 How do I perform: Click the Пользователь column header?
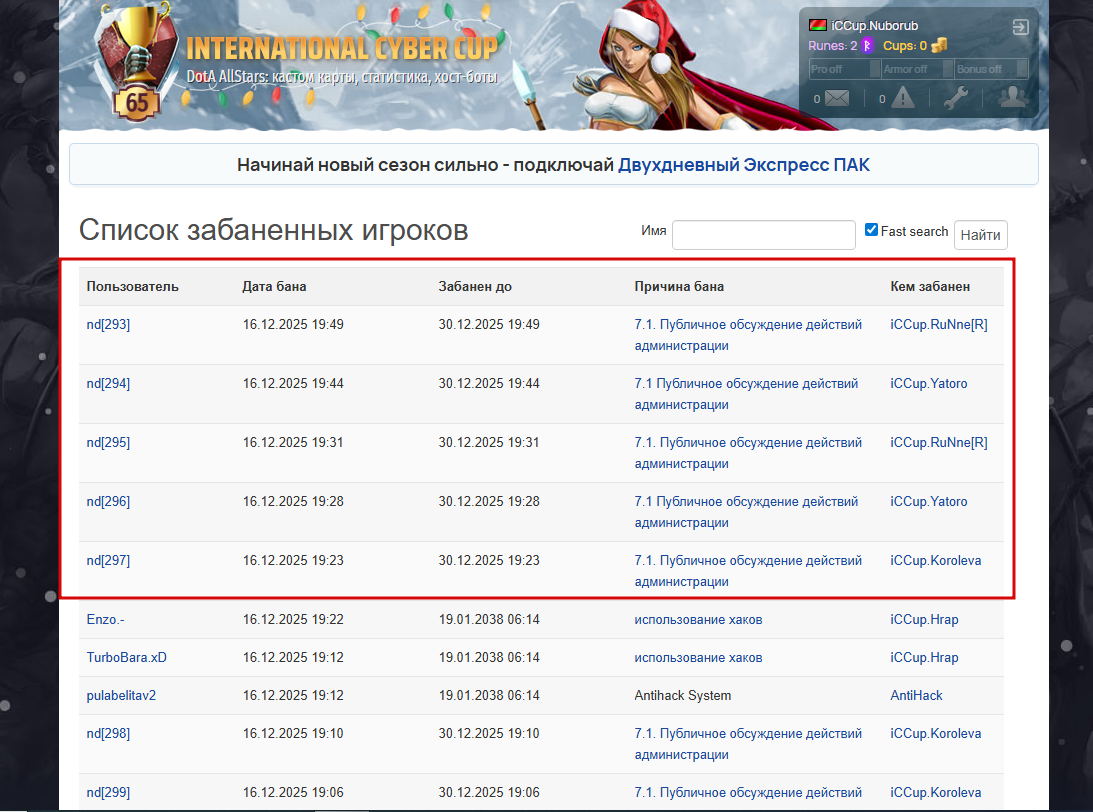click(x=132, y=286)
